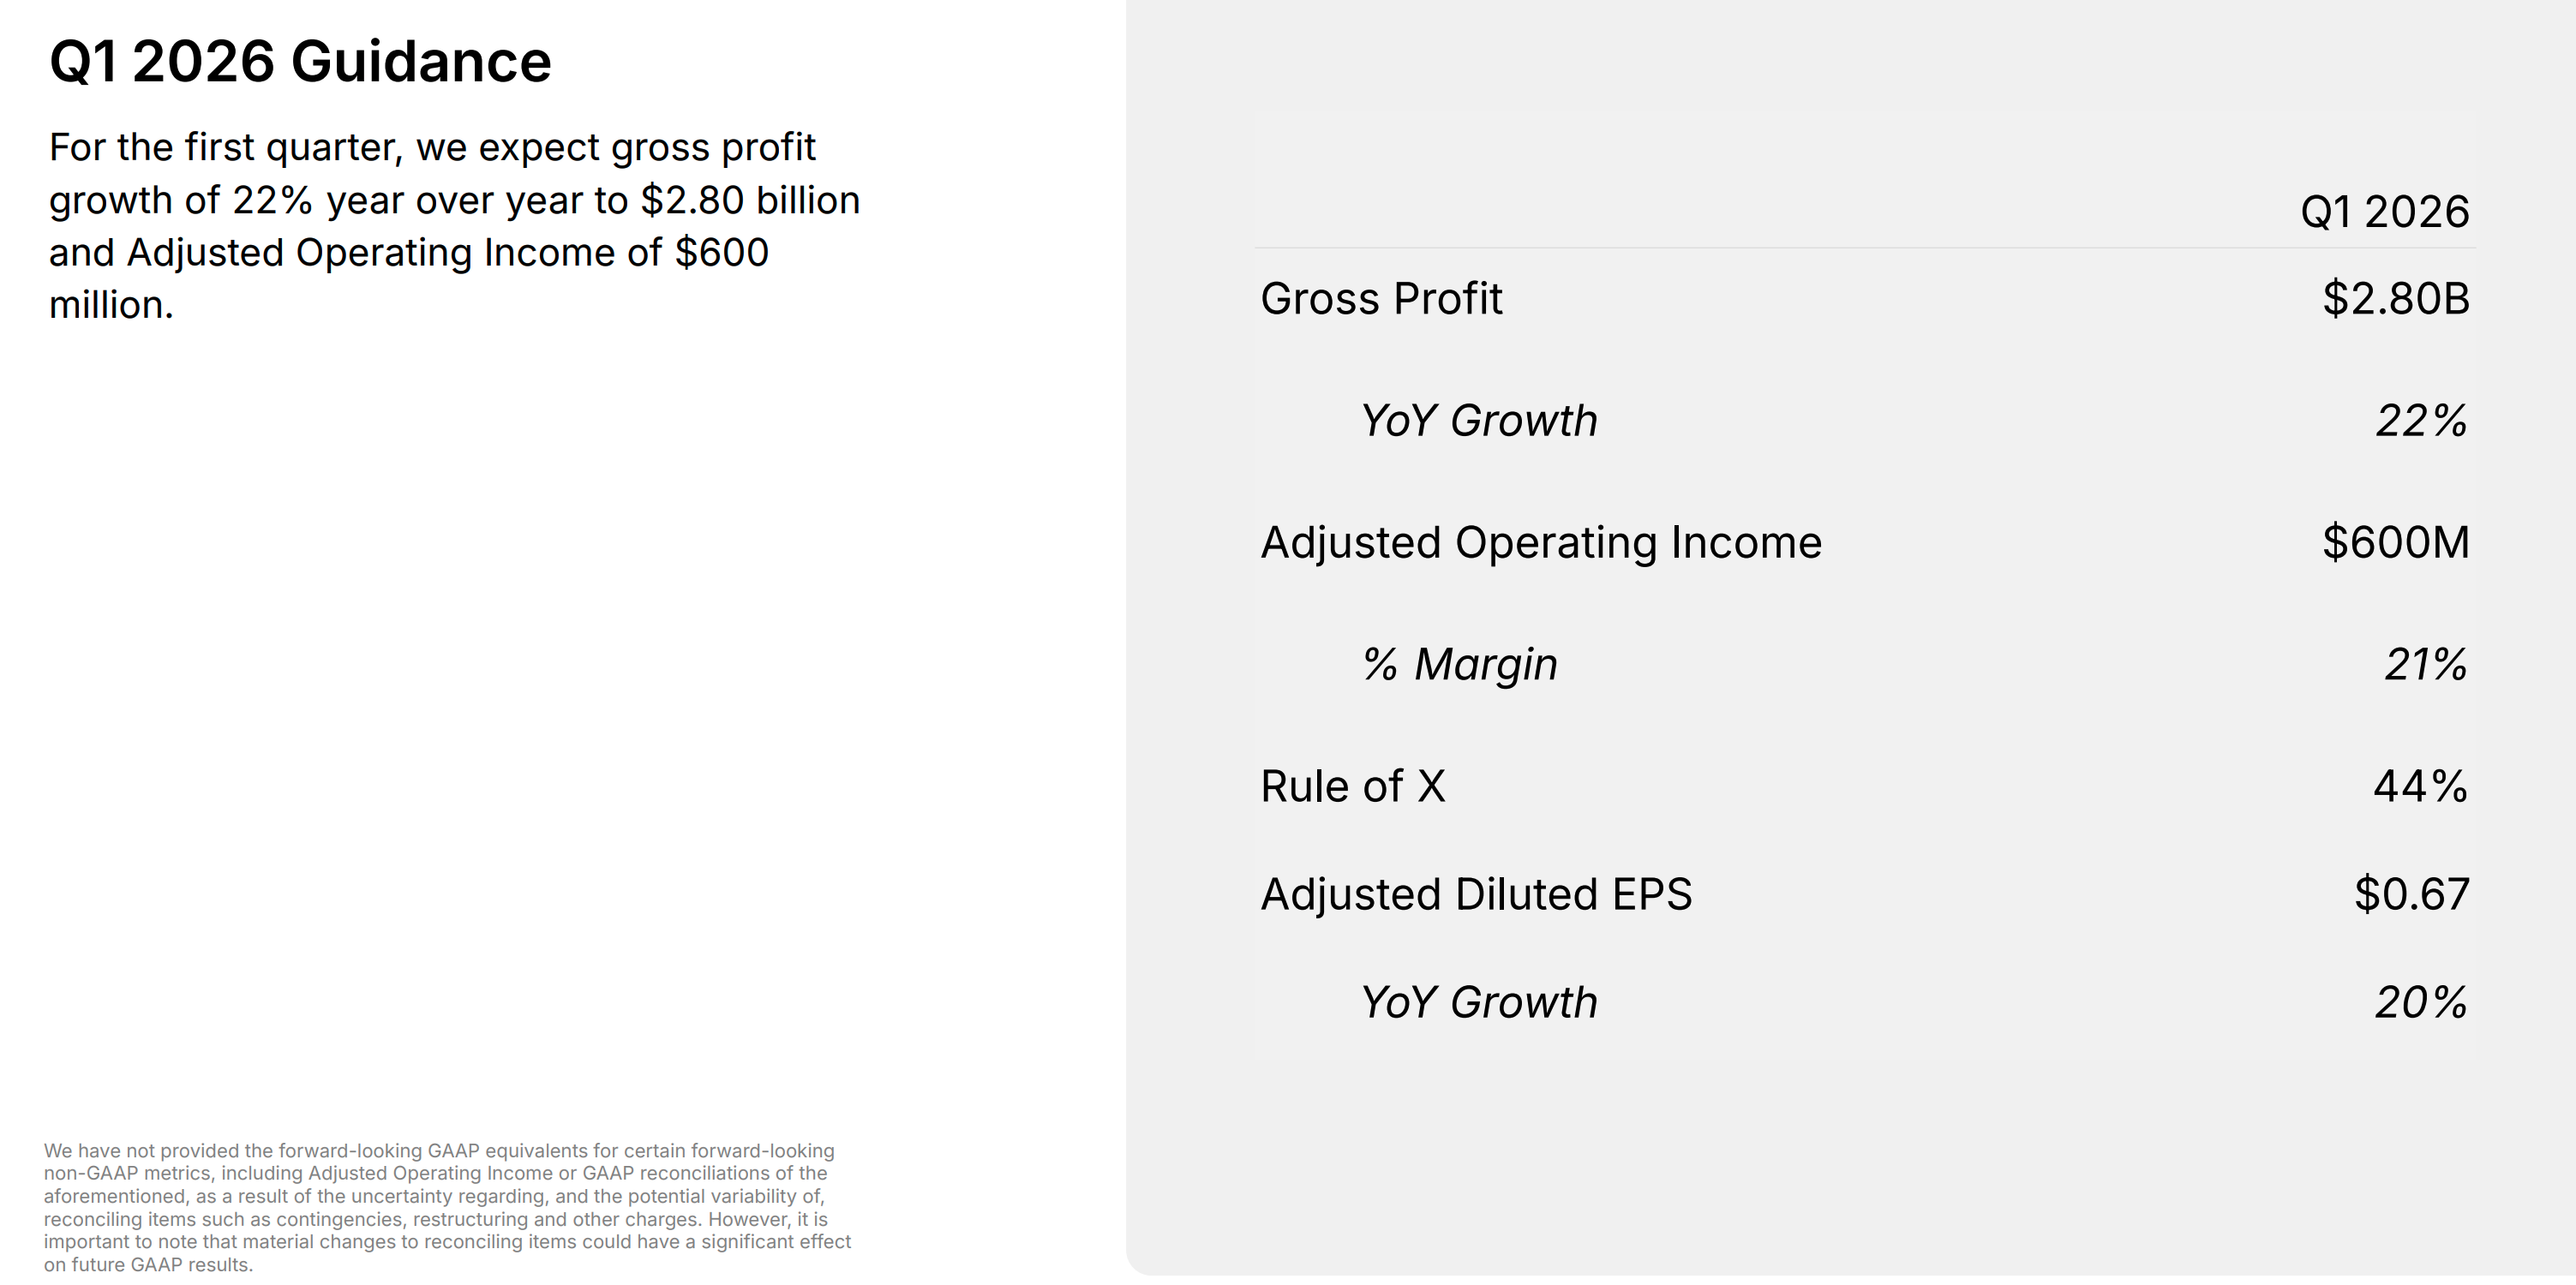The height and width of the screenshot is (1285, 2576).
Task: Select the 21% margin value
Action: point(2425,665)
